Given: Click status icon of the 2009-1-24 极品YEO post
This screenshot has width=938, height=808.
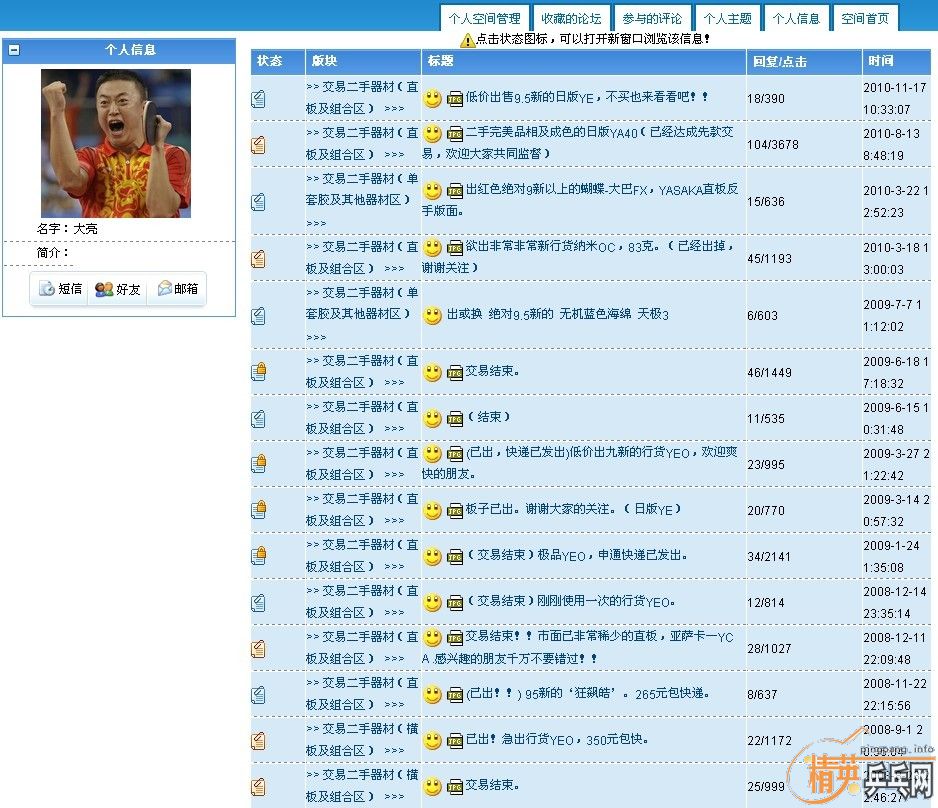Looking at the screenshot, I should pyautogui.click(x=259, y=556).
